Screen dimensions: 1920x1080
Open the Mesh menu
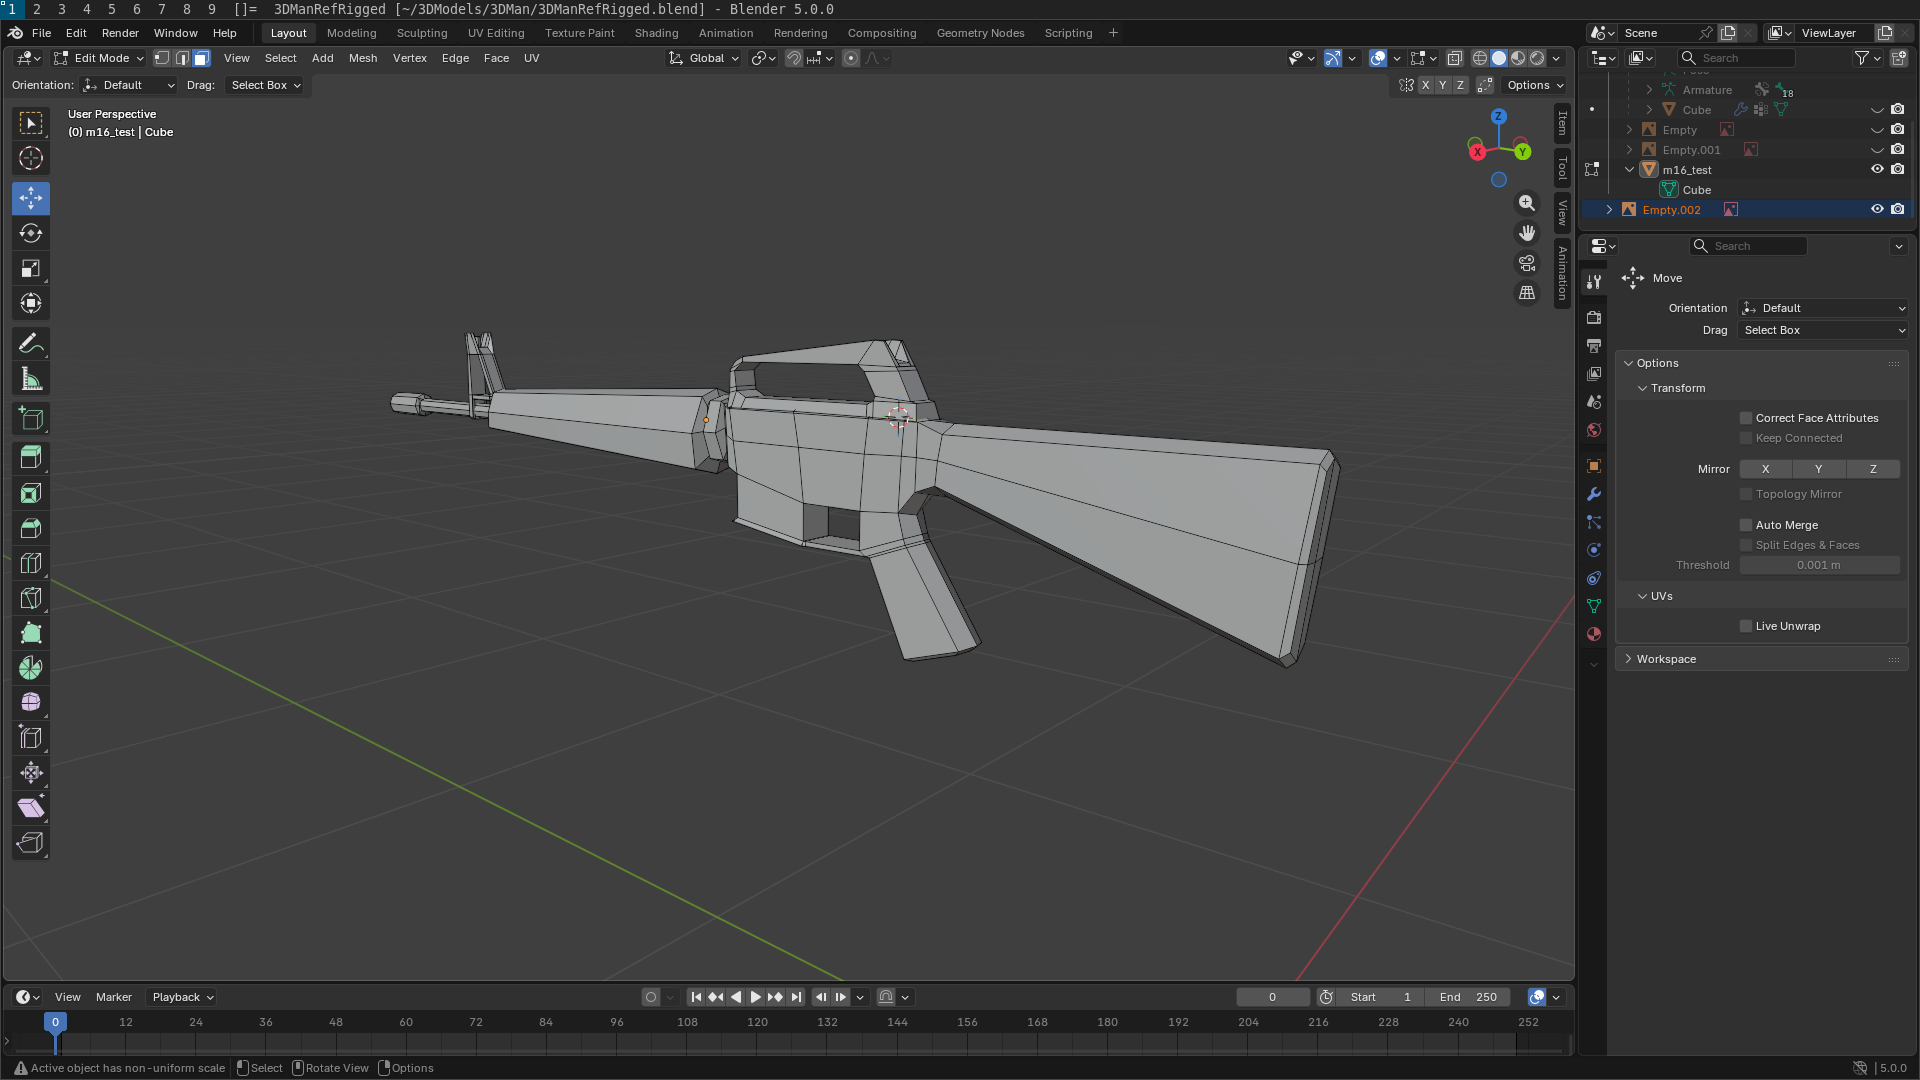click(362, 58)
